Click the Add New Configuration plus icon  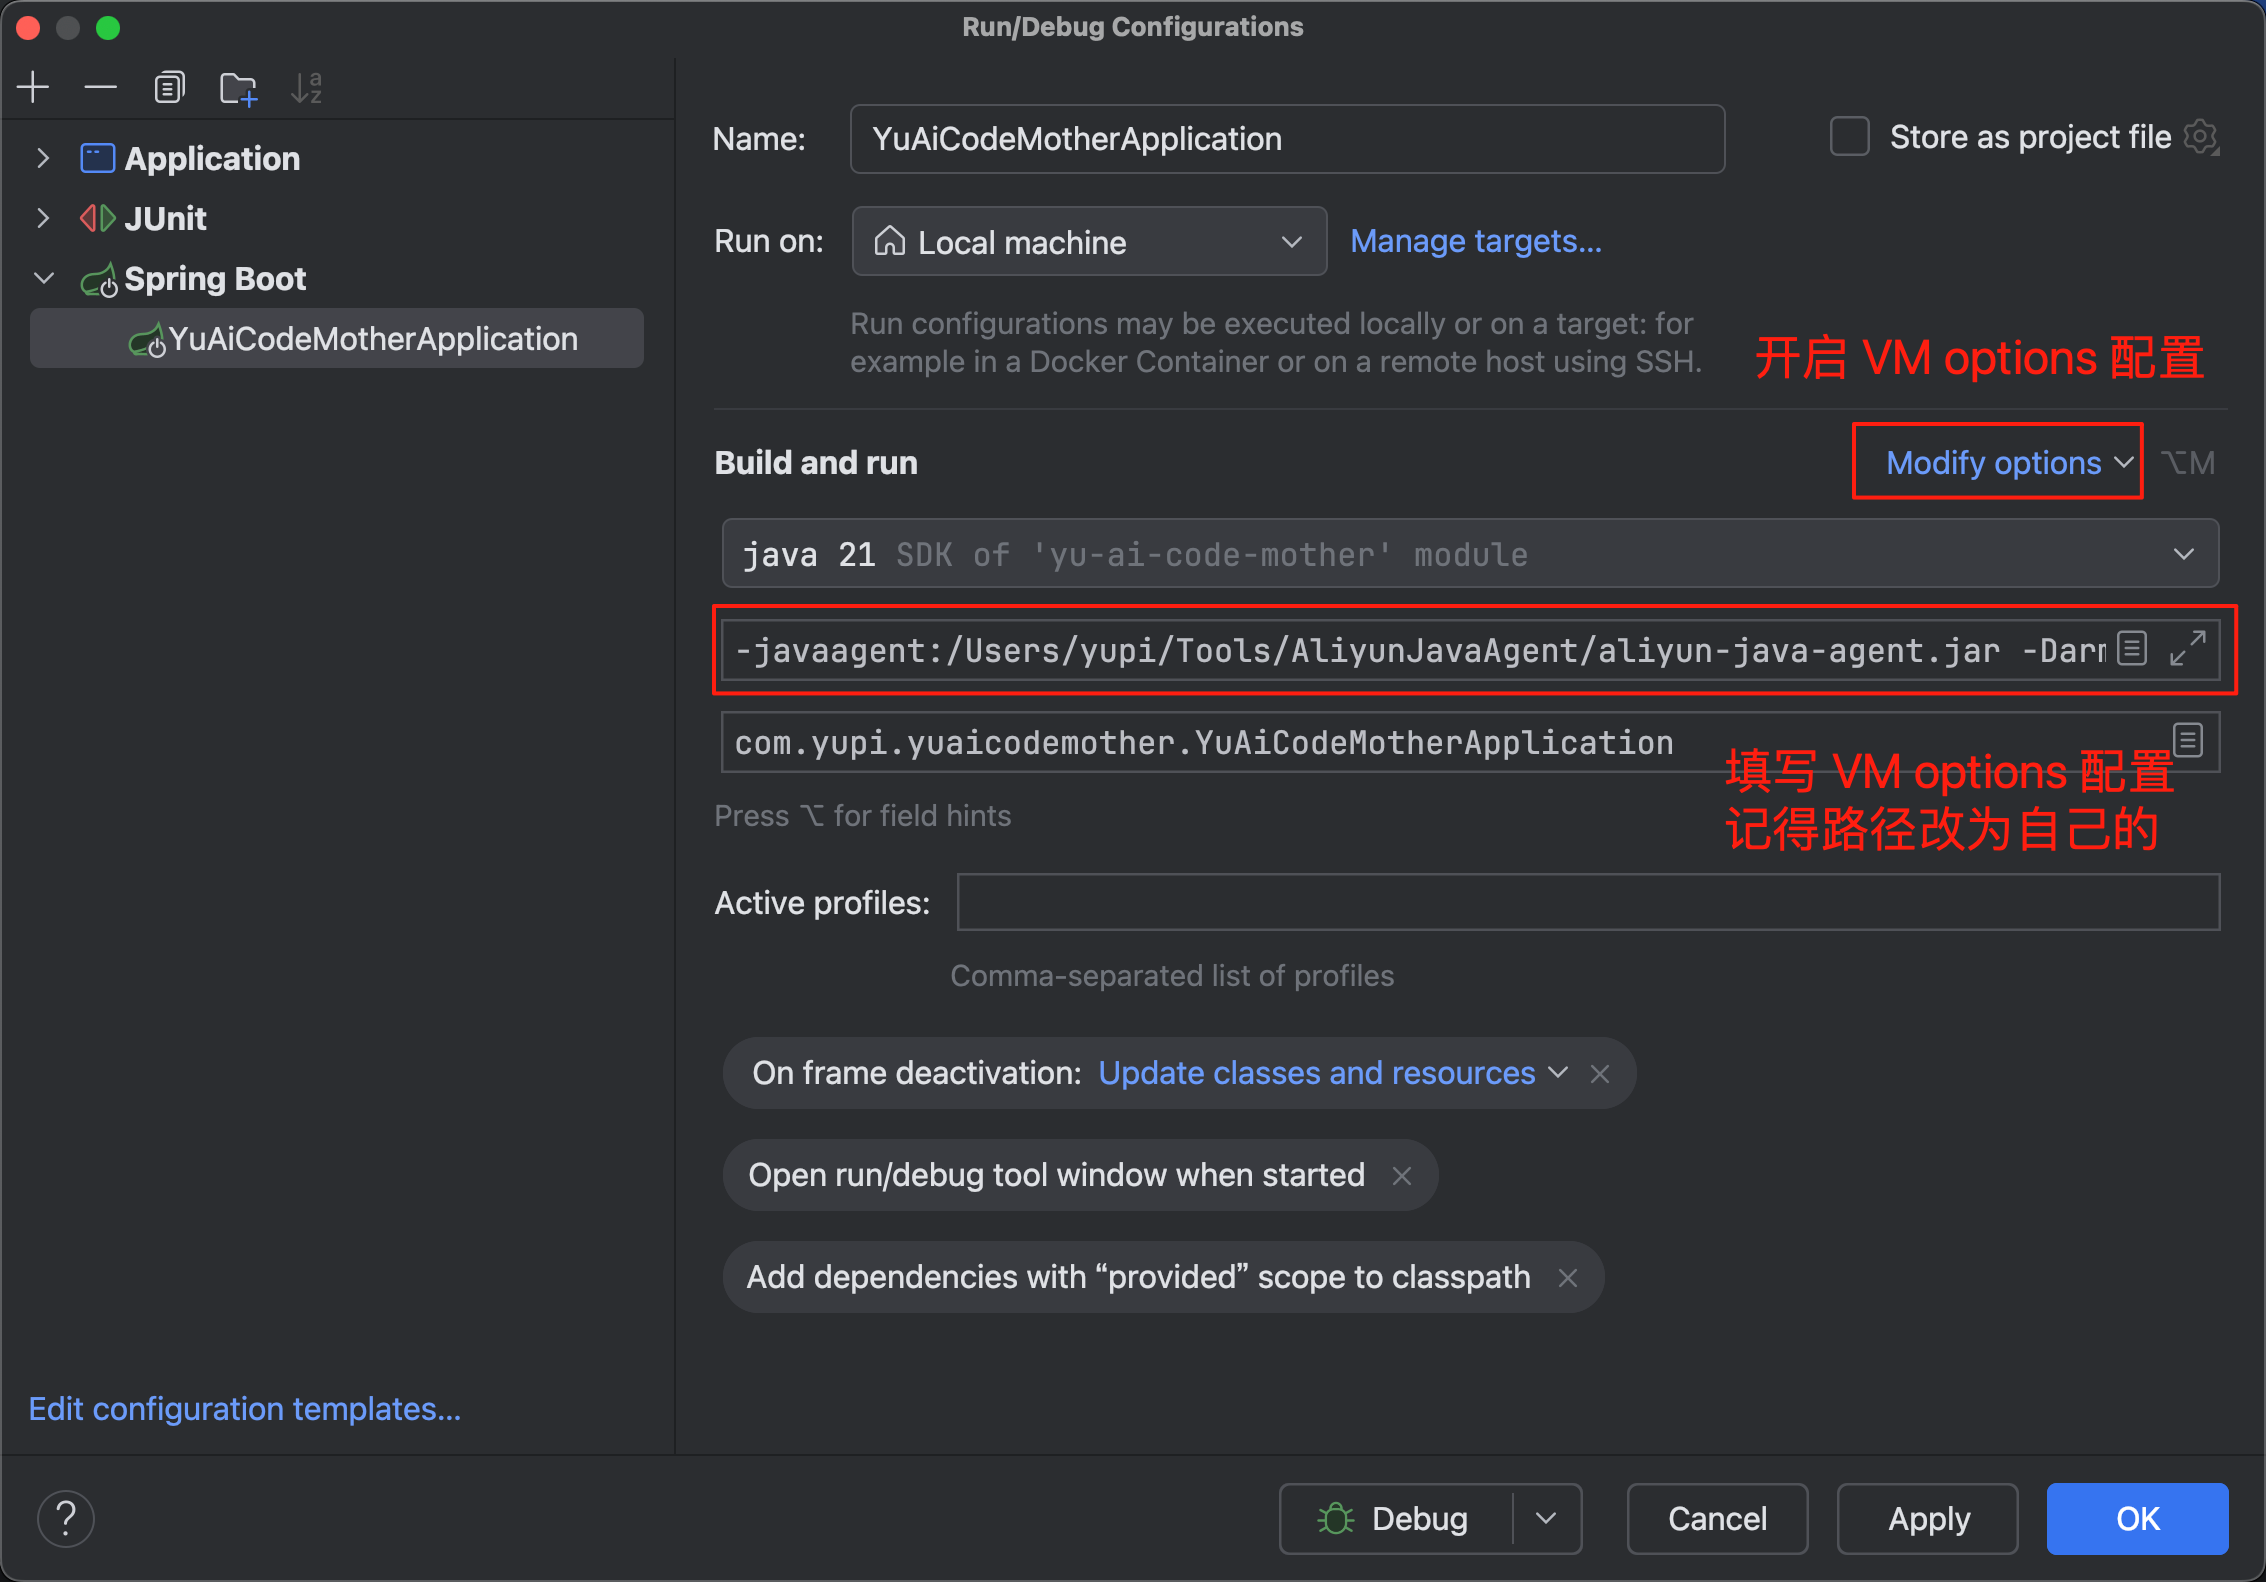(x=33, y=88)
